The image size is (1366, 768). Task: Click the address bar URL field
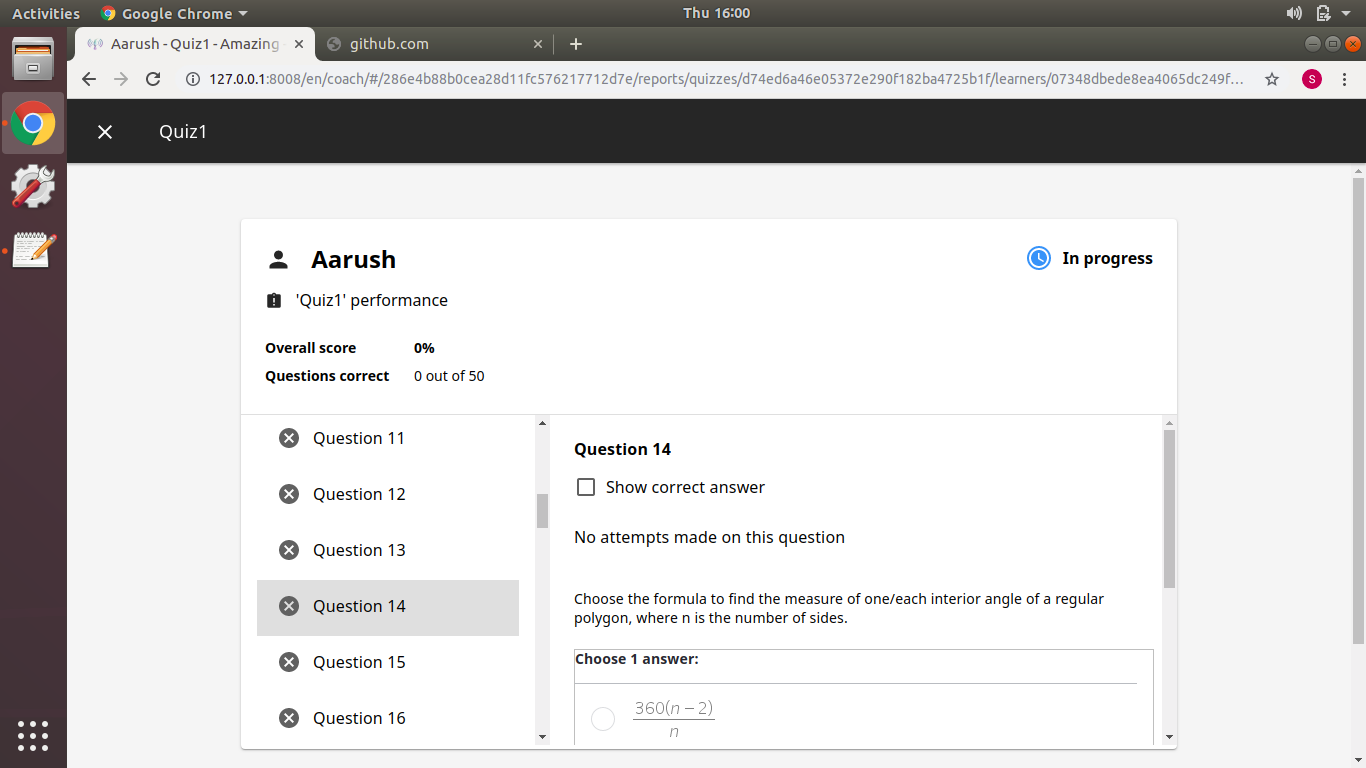point(727,79)
